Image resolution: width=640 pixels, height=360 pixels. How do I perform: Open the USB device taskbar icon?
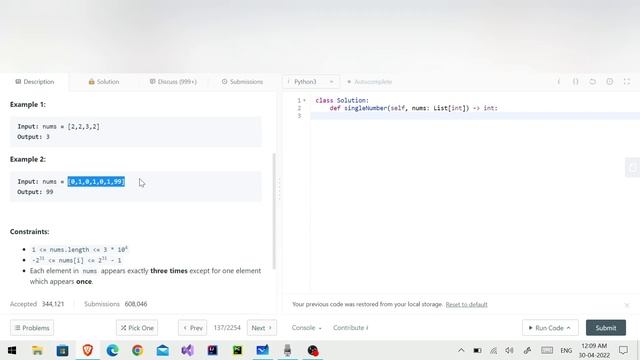click(287, 350)
